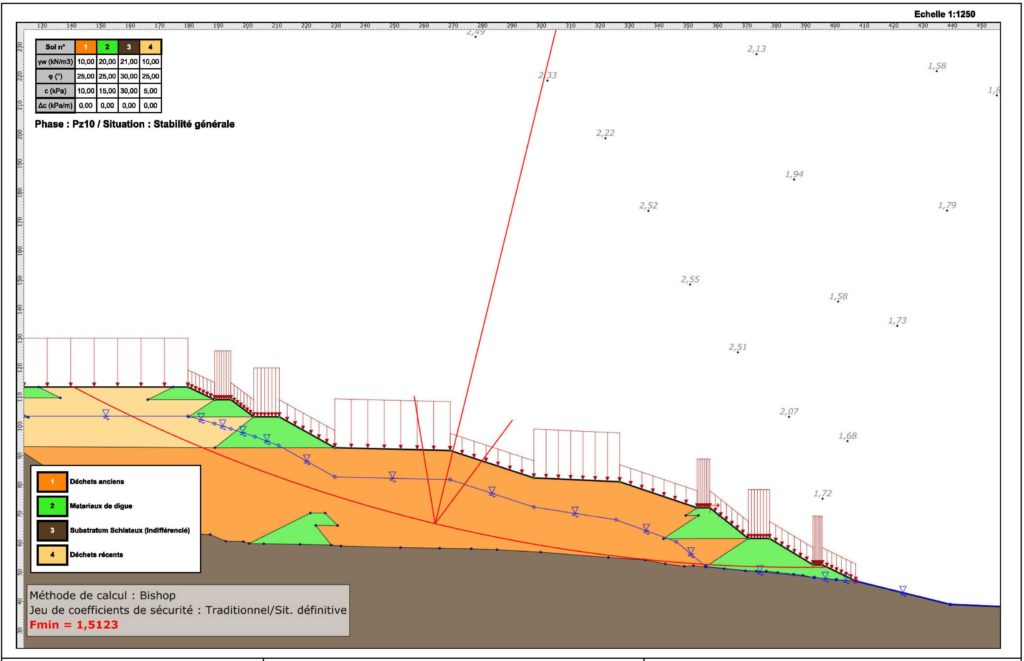Screen dimensions: 1024x661
Task: Select soil column header 3 in parameter table
Action: [x=128, y=46]
